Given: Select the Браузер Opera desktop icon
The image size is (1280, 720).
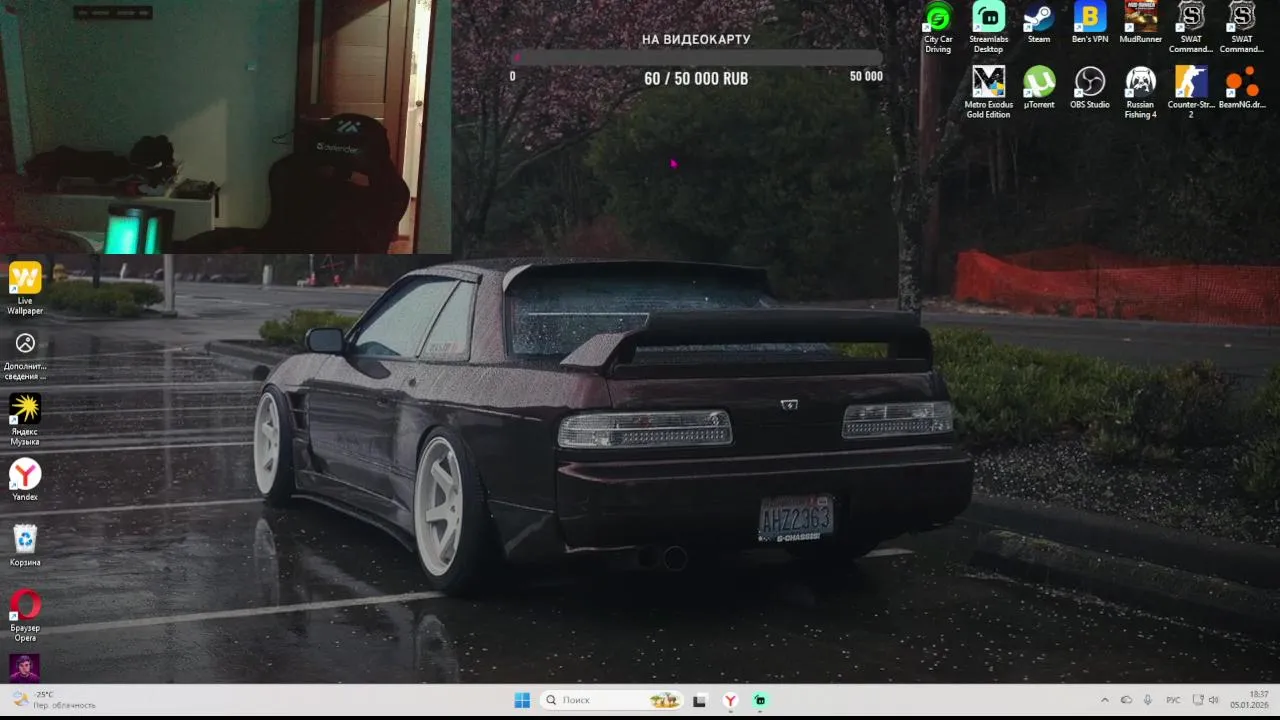Looking at the screenshot, I should pos(25,616).
